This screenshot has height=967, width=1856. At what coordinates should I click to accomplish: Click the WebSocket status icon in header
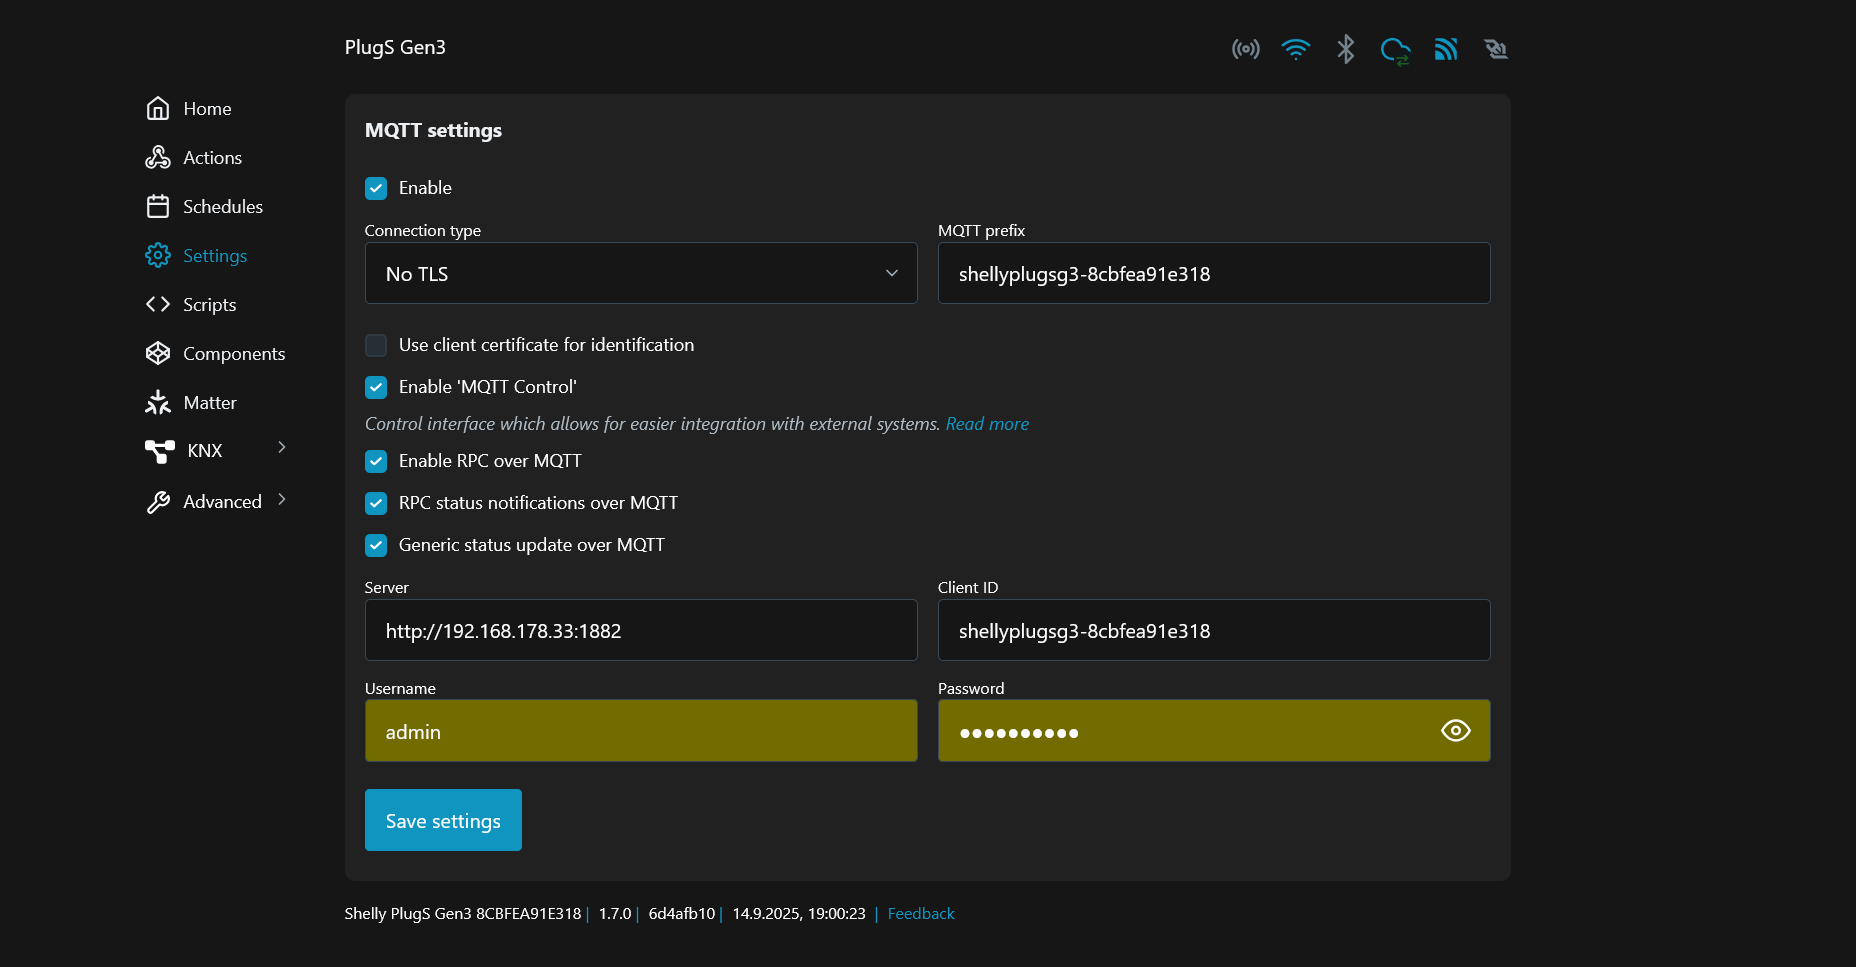[1496, 49]
